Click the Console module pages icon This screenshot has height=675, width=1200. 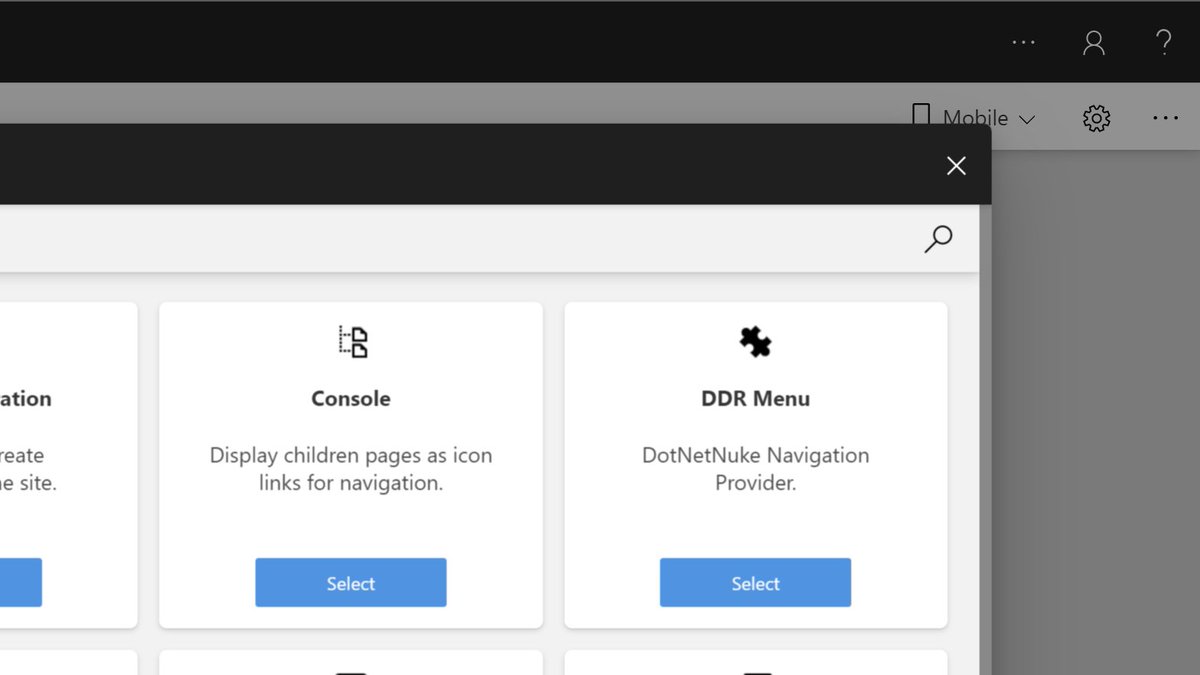(350, 340)
